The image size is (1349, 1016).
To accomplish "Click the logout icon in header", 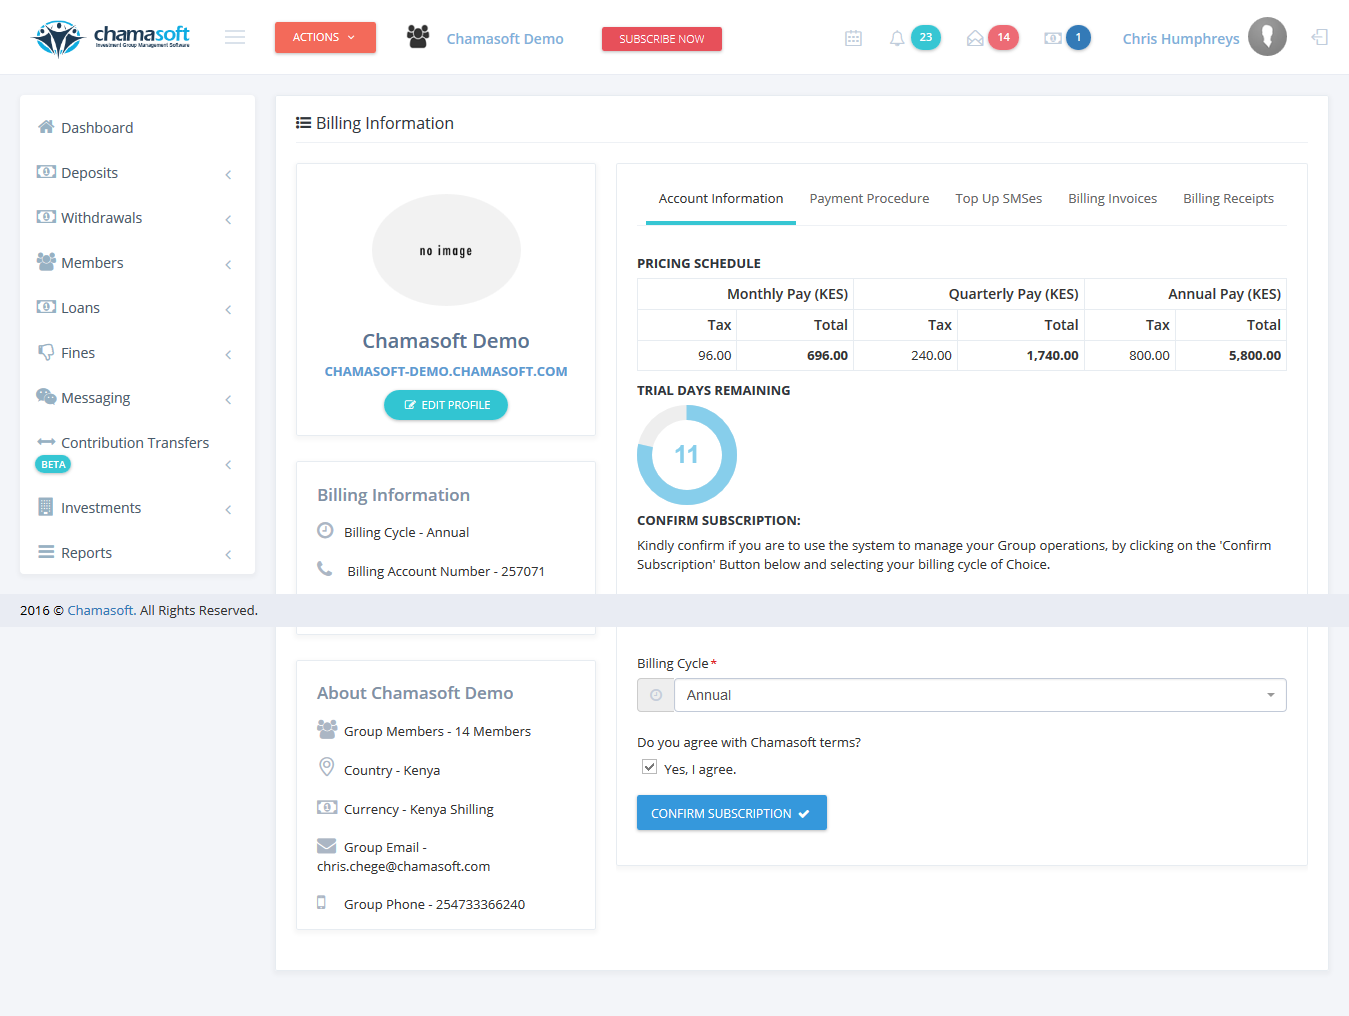I will click(1320, 37).
